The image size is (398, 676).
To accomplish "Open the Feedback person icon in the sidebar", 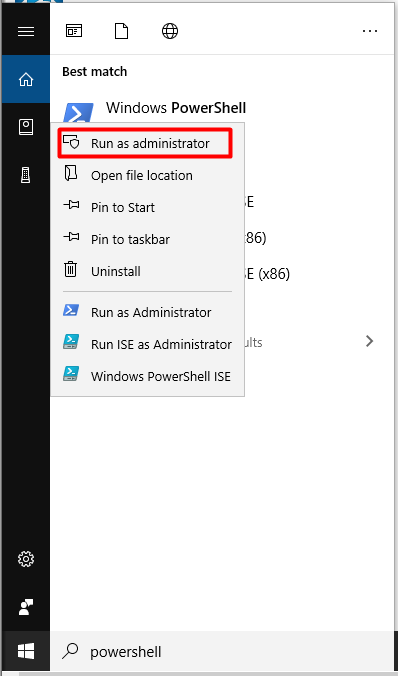I will tap(26, 607).
